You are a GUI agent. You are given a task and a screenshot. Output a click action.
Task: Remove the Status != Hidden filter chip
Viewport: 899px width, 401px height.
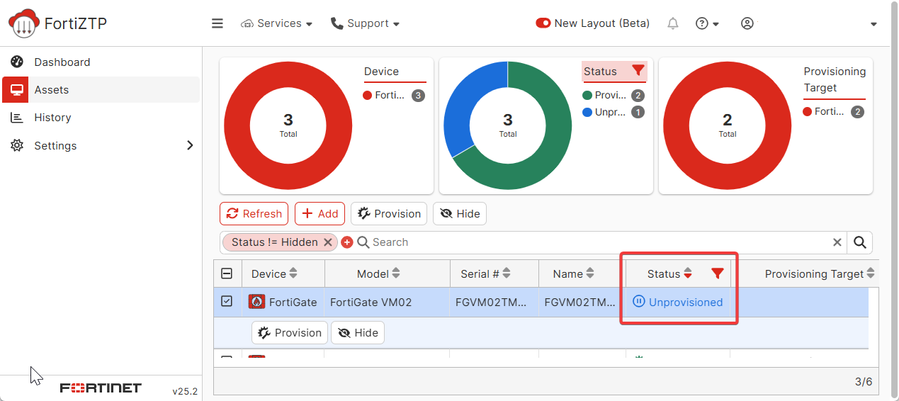tap(327, 243)
